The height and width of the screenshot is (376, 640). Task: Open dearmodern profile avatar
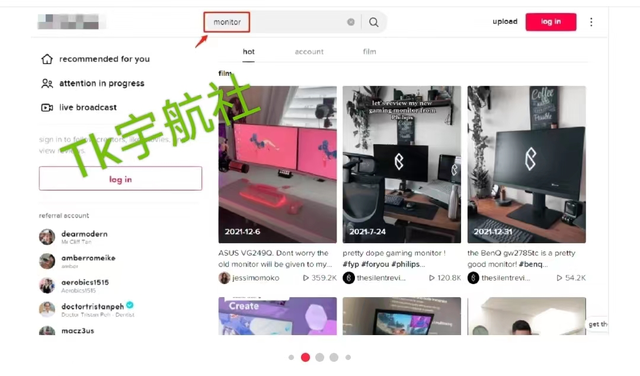tap(47, 237)
